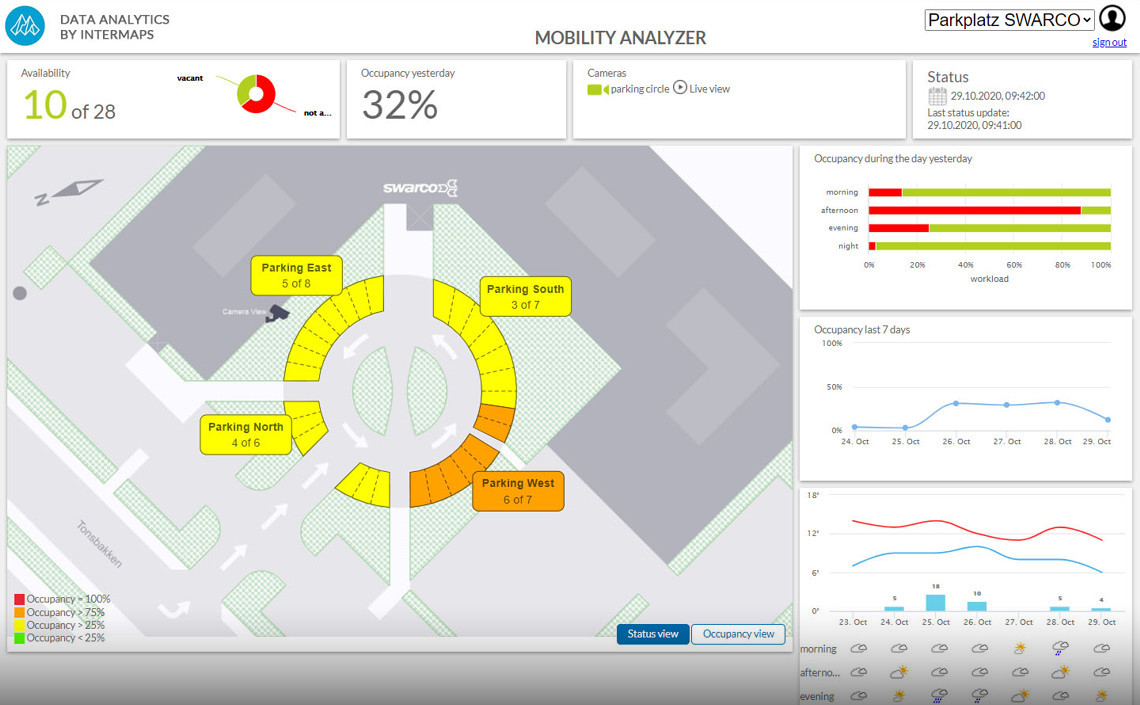Select the Parking North label
This screenshot has height=705, width=1140.
click(x=246, y=435)
